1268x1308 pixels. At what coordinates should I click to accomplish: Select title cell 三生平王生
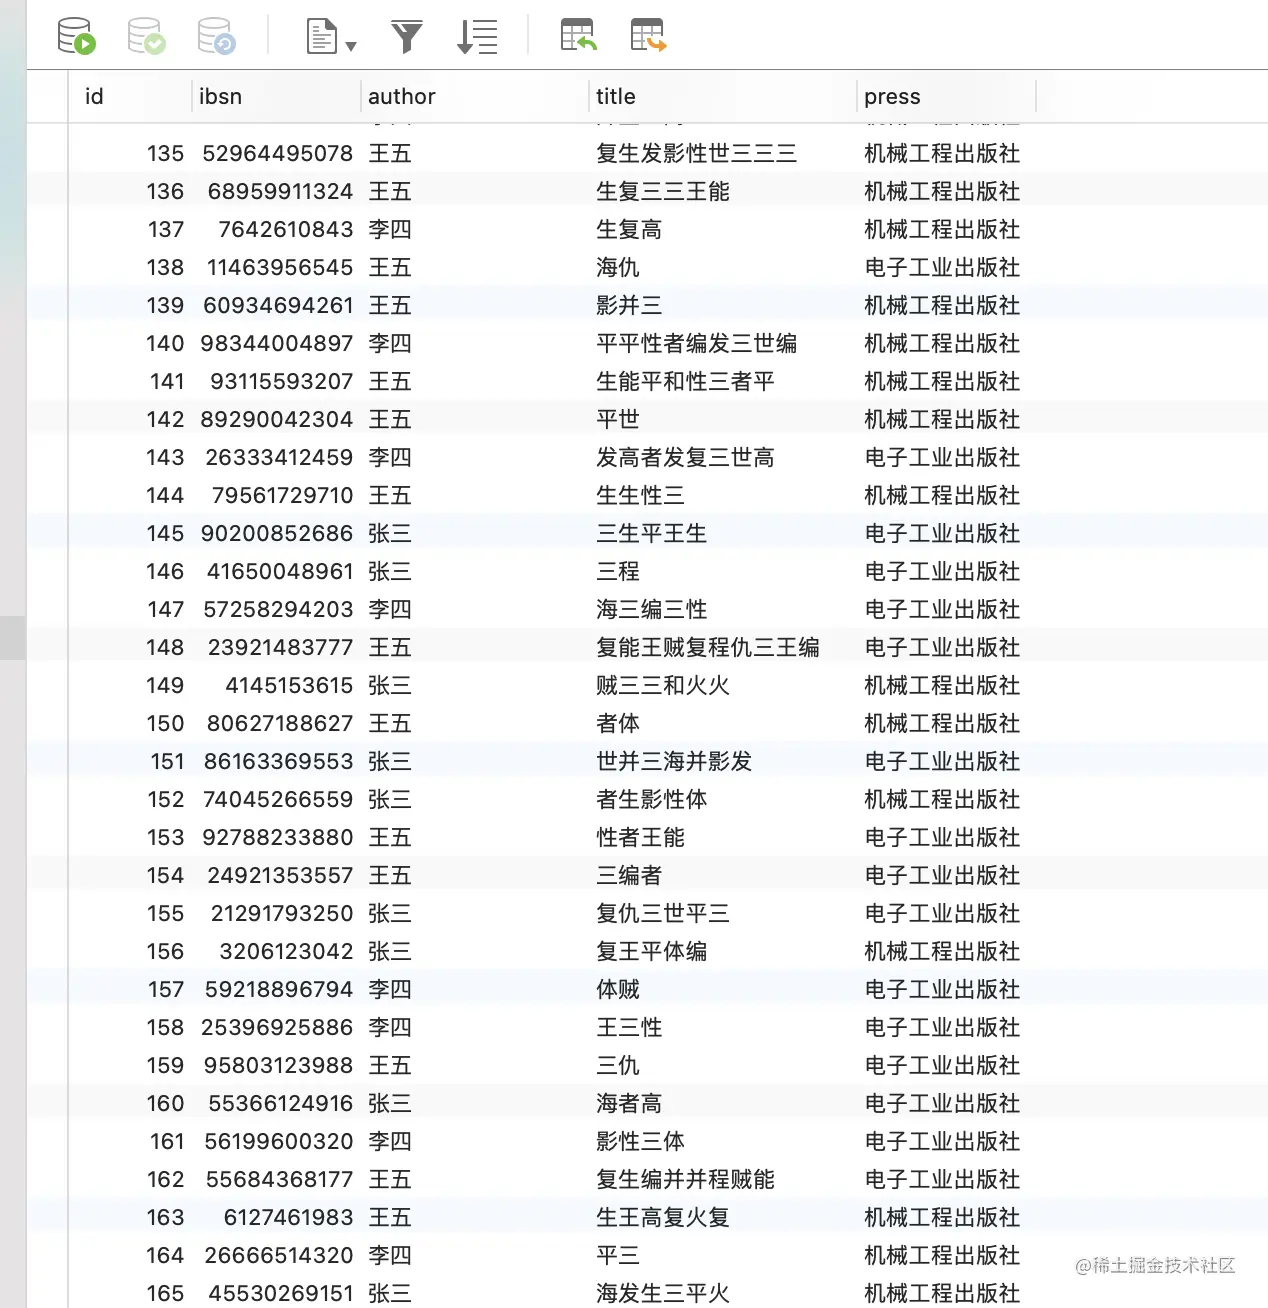click(x=652, y=534)
